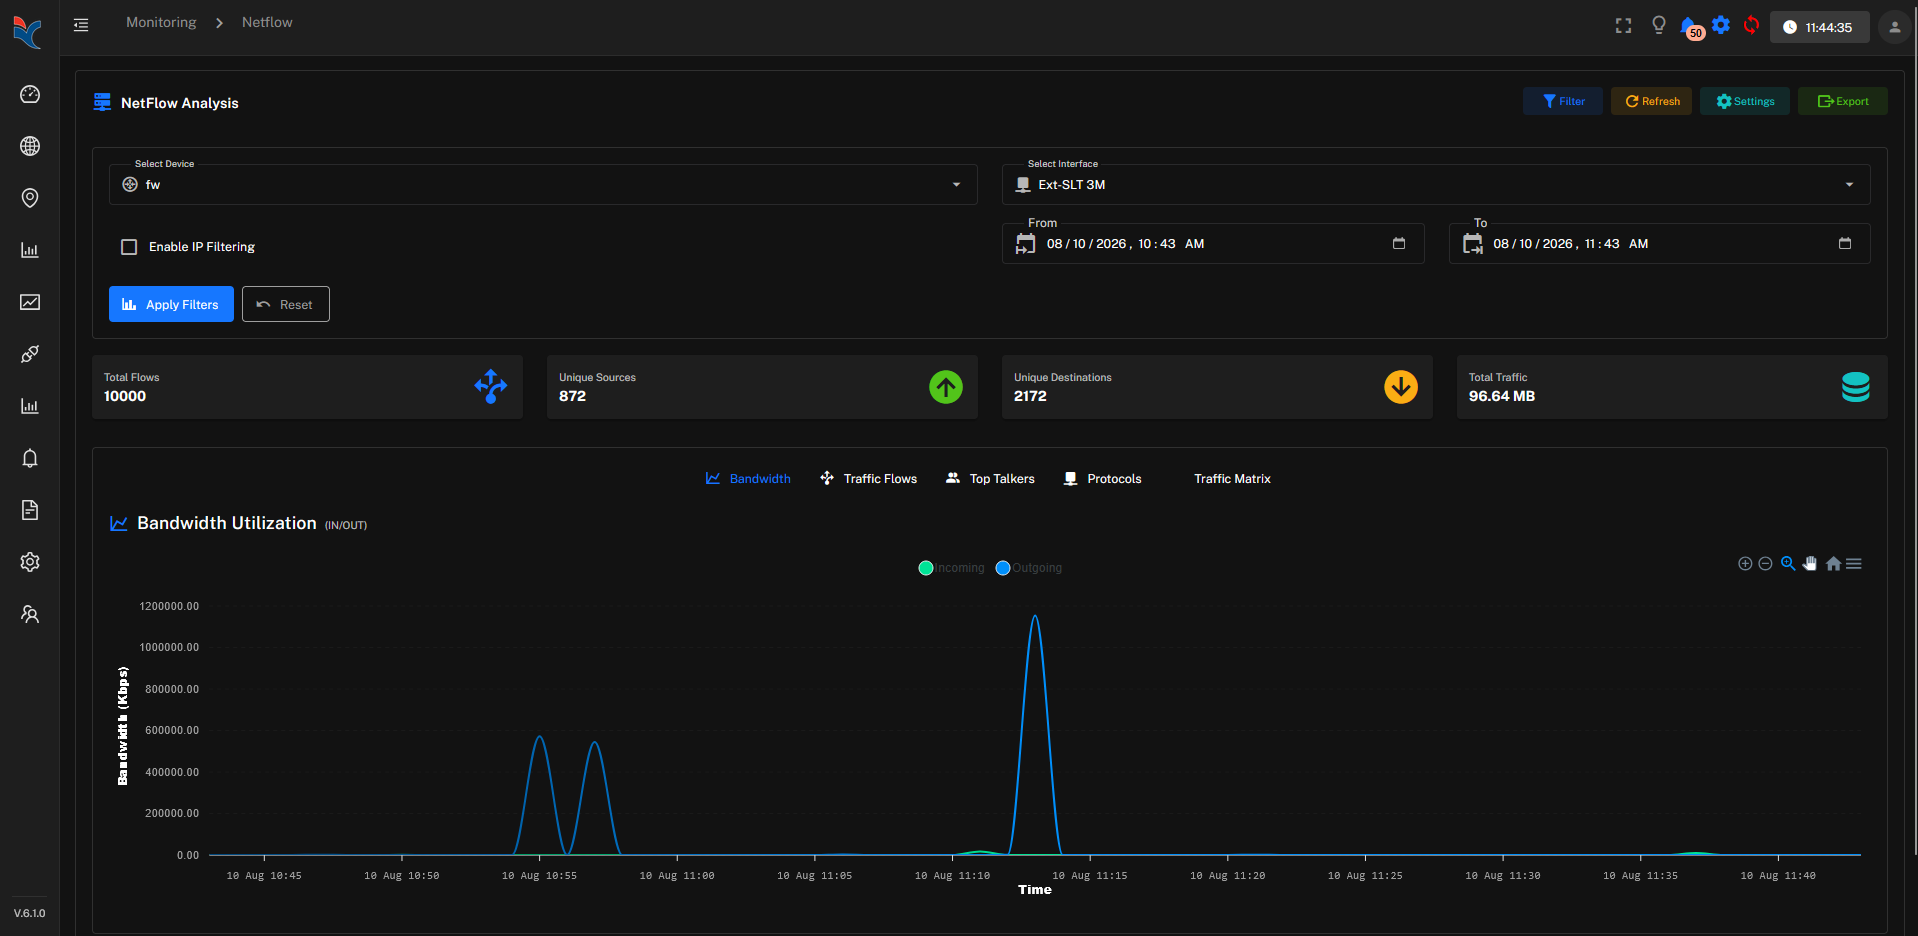
Task: Switch to the Top Talkers tab
Action: (x=990, y=479)
